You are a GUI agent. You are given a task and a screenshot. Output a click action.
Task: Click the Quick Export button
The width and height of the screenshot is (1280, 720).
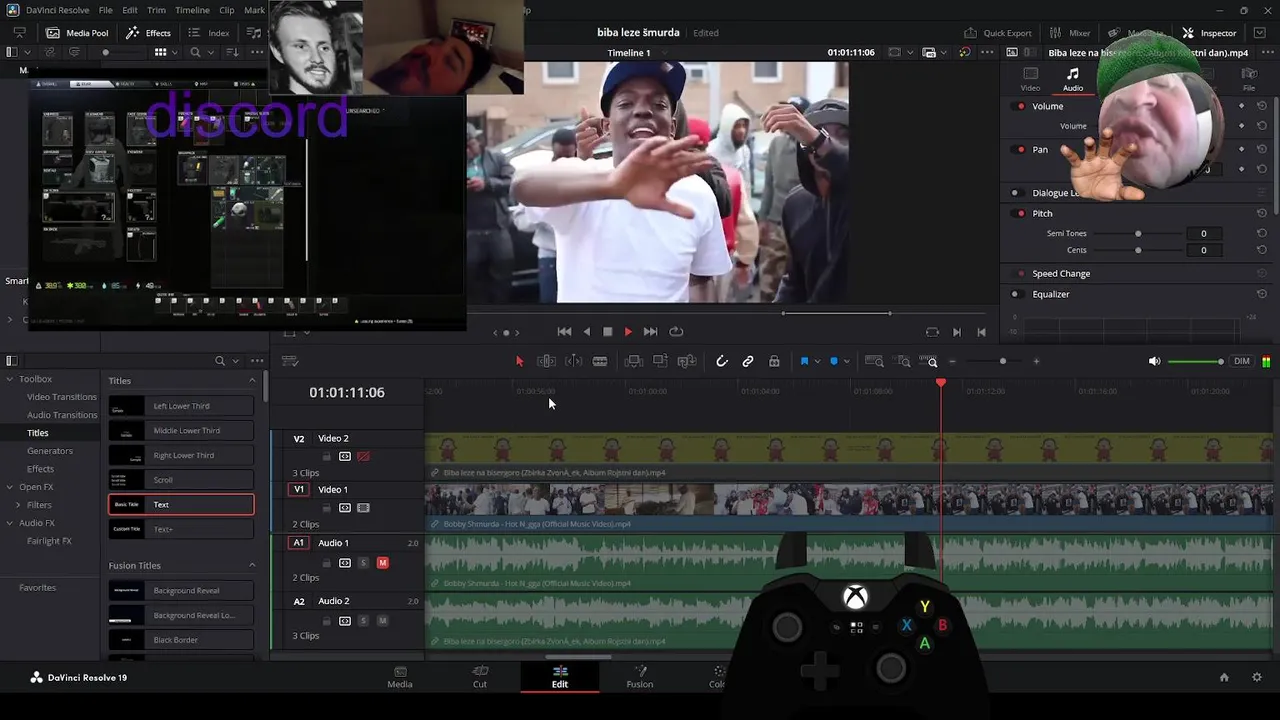click(998, 33)
